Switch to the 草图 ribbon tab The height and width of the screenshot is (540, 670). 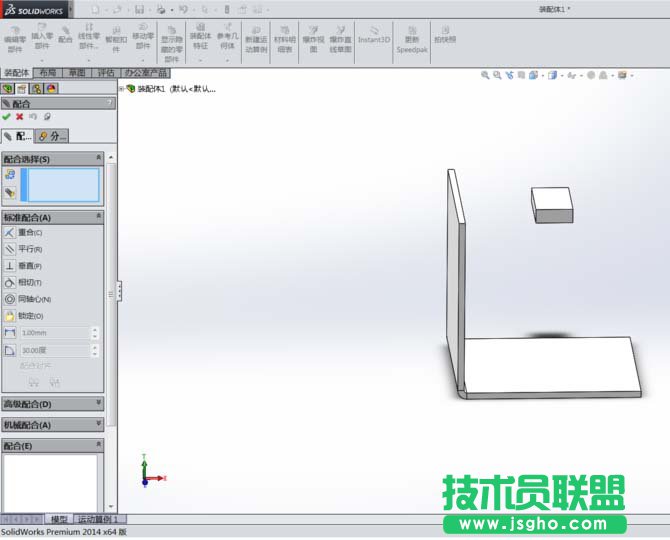point(77,73)
